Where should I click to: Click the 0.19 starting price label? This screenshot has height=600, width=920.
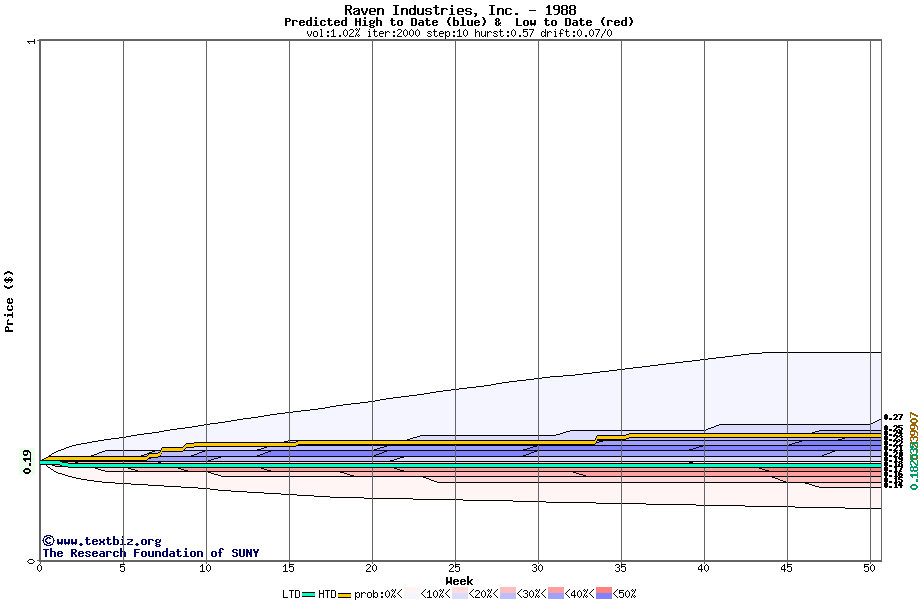[28, 461]
